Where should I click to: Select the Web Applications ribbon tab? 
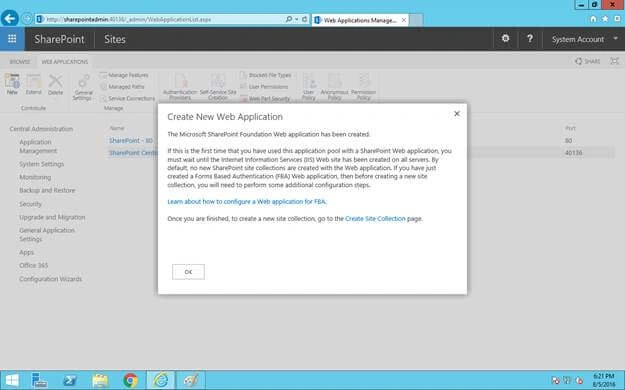tap(65, 62)
